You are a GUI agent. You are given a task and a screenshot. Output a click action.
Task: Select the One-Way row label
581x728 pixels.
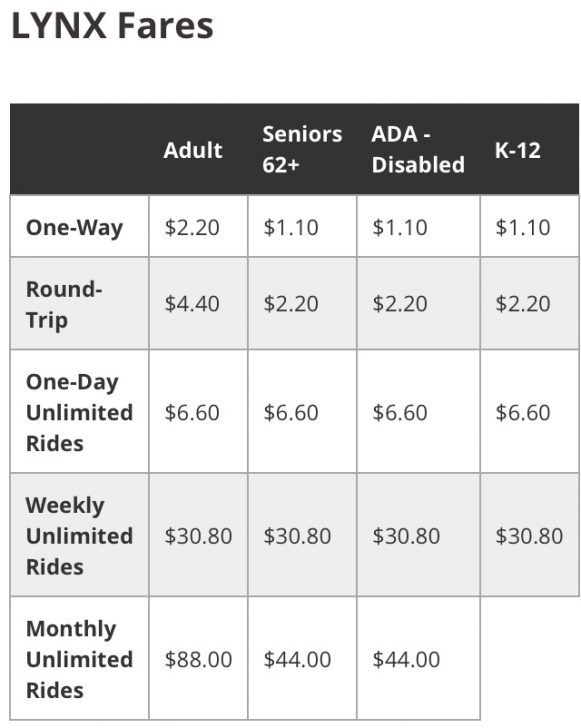[x=74, y=228]
